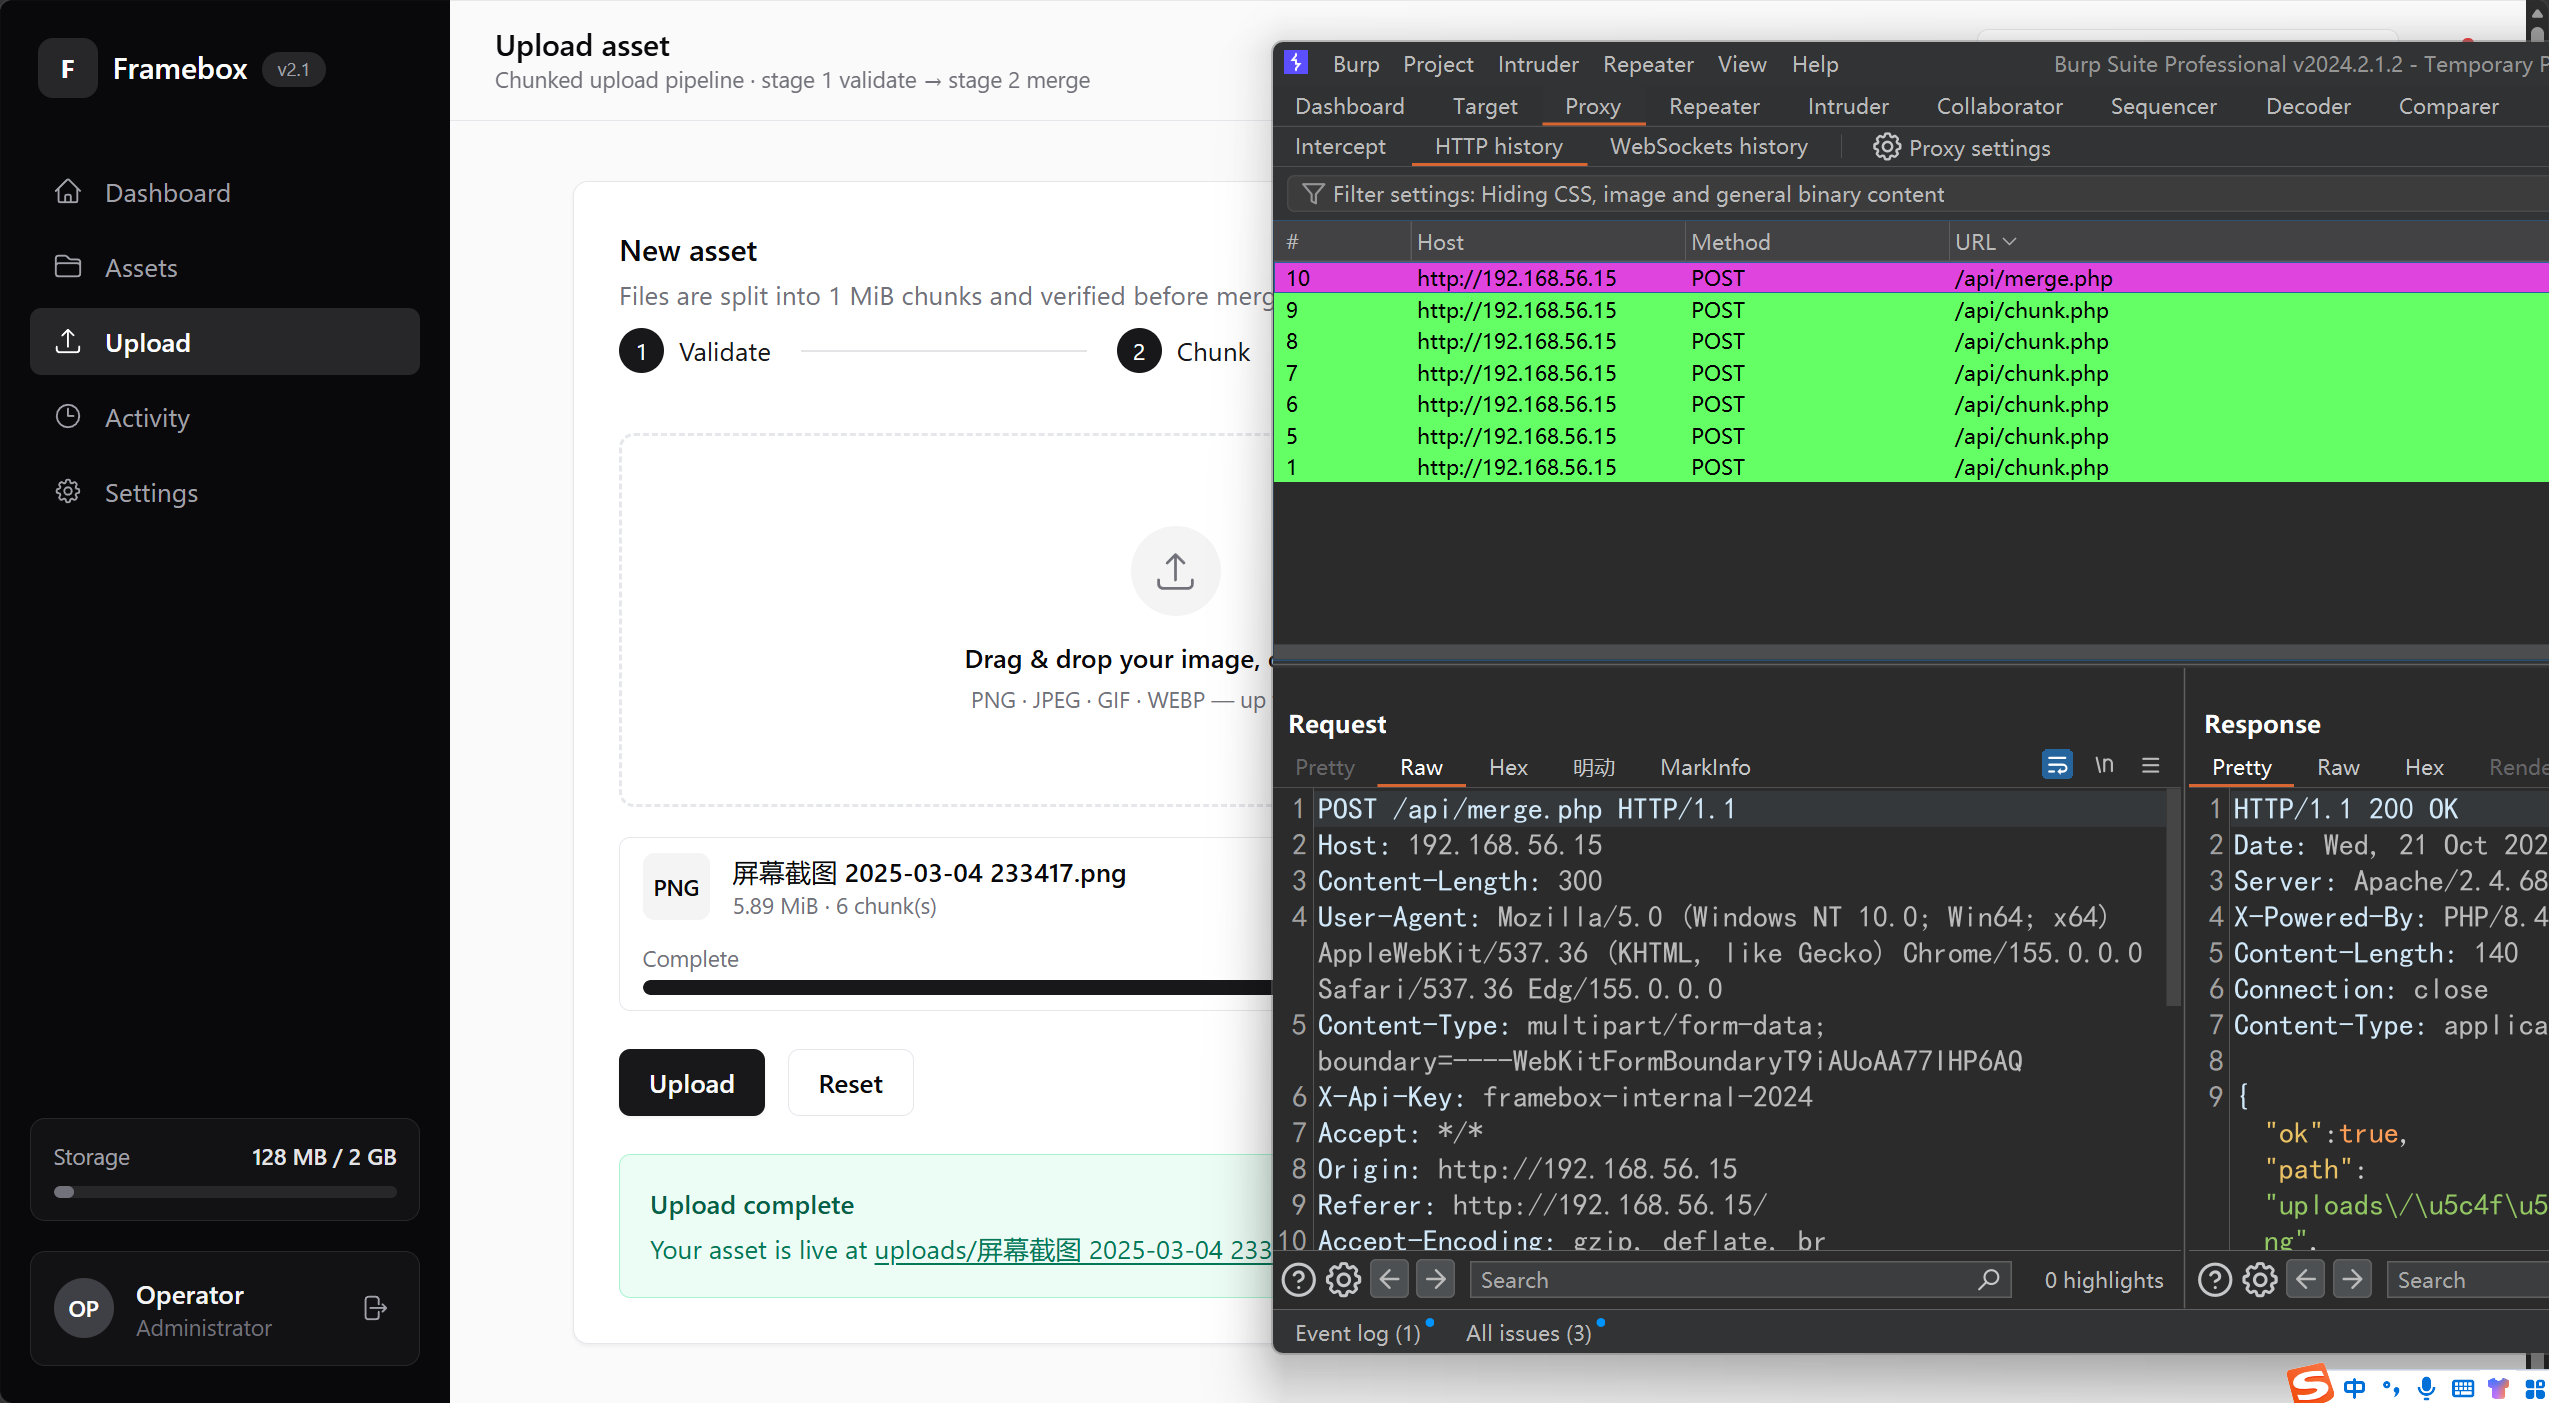
Task: Click the Request previous match arrow
Action: click(1389, 1278)
